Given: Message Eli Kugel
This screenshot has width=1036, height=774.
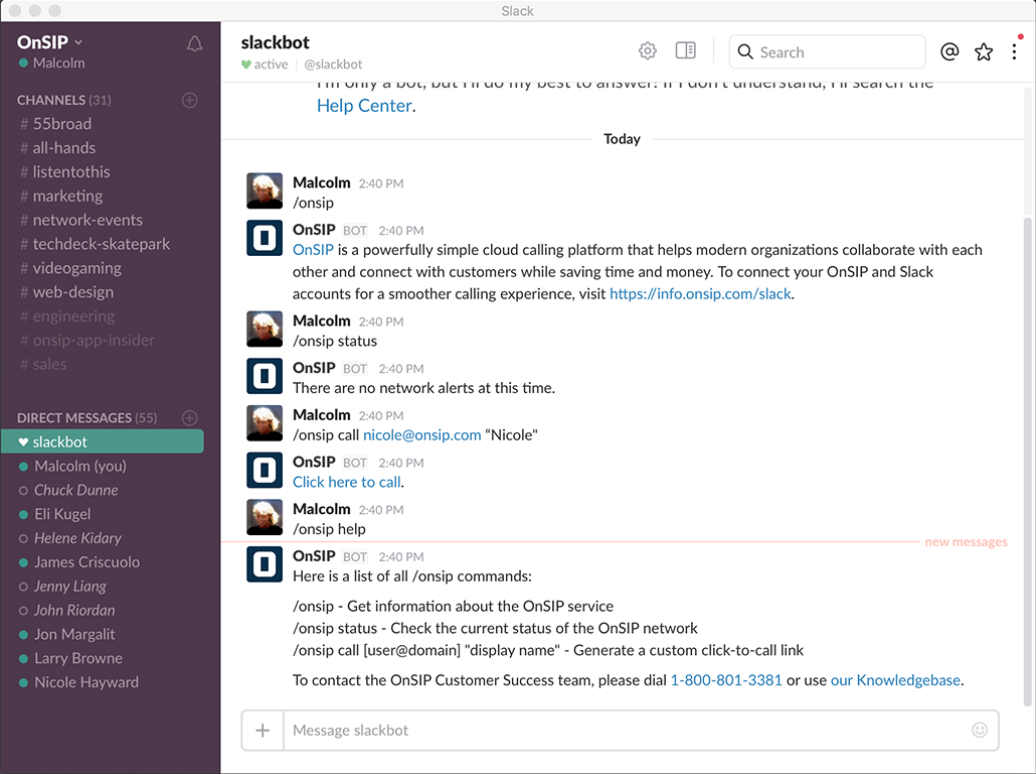Looking at the screenshot, I should pyautogui.click(x=62, y=514).
